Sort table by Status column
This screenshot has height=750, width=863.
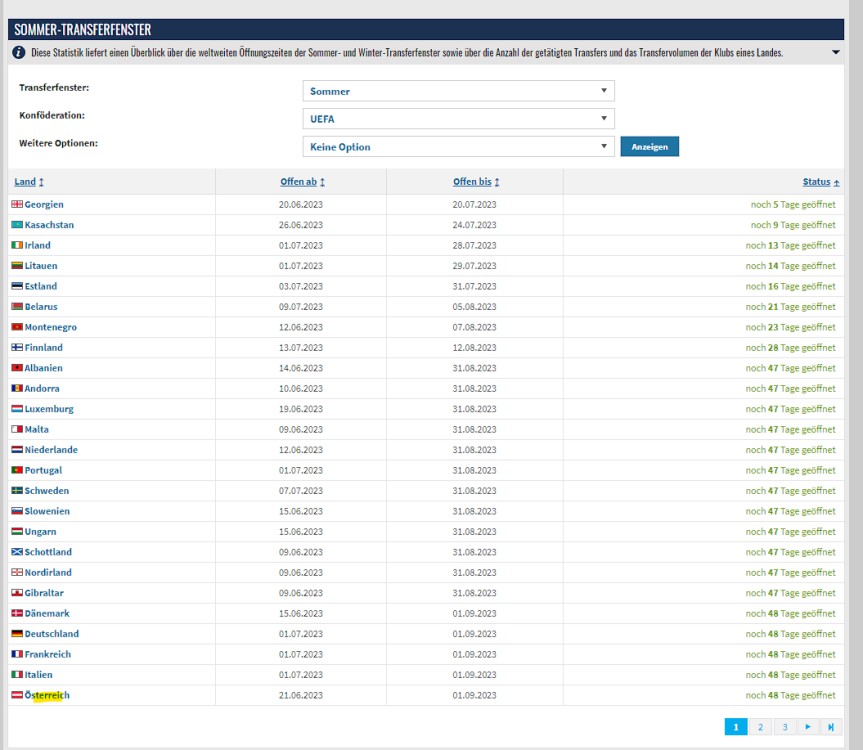click(x=820, y=182)
